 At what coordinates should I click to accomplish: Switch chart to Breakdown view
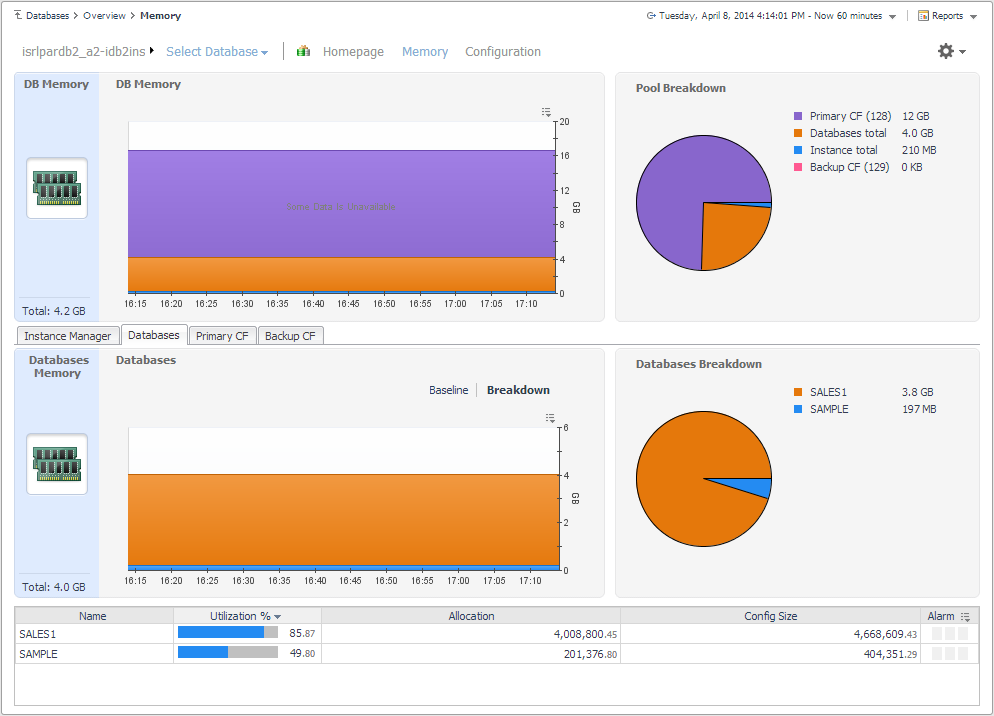pos(518,390)
